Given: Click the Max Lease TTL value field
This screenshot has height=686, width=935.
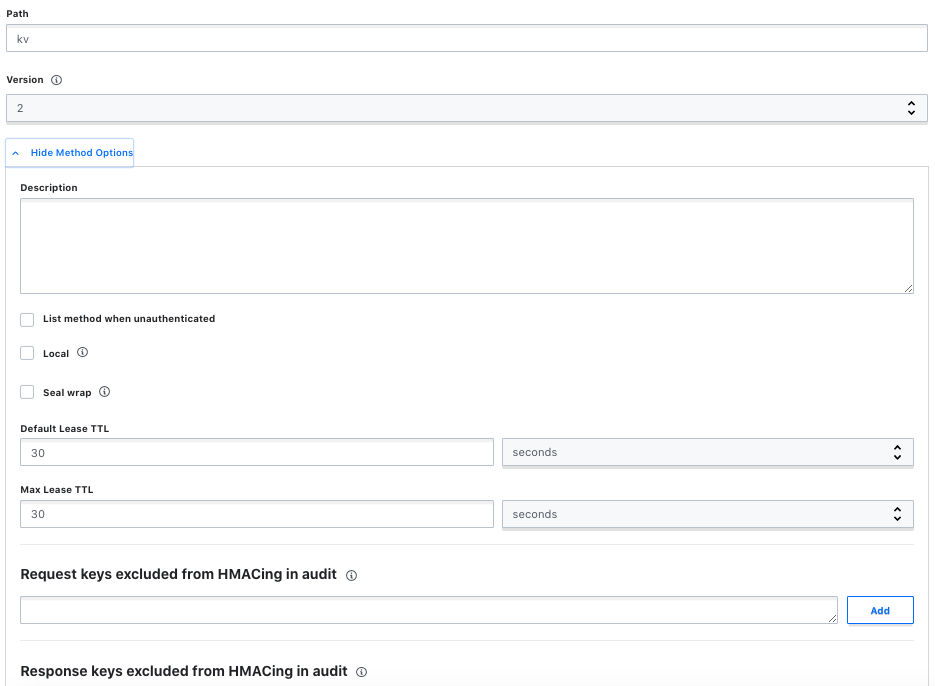Looking at the screenshot, I should pos(257,514).
